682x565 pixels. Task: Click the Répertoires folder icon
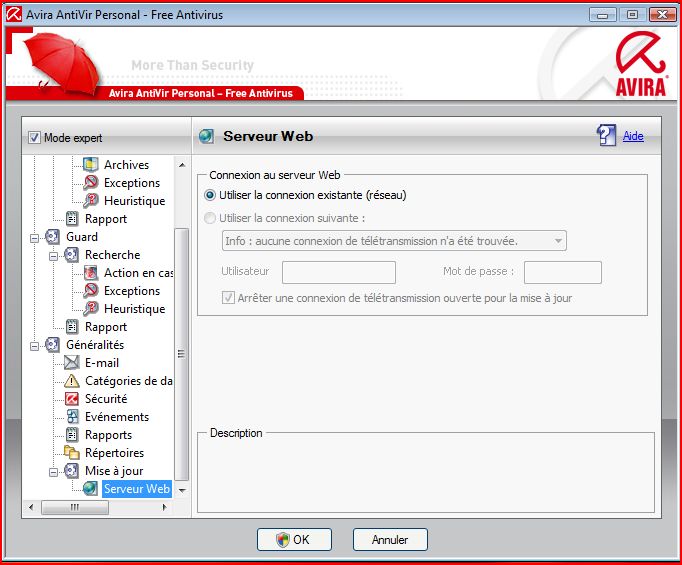72,452
